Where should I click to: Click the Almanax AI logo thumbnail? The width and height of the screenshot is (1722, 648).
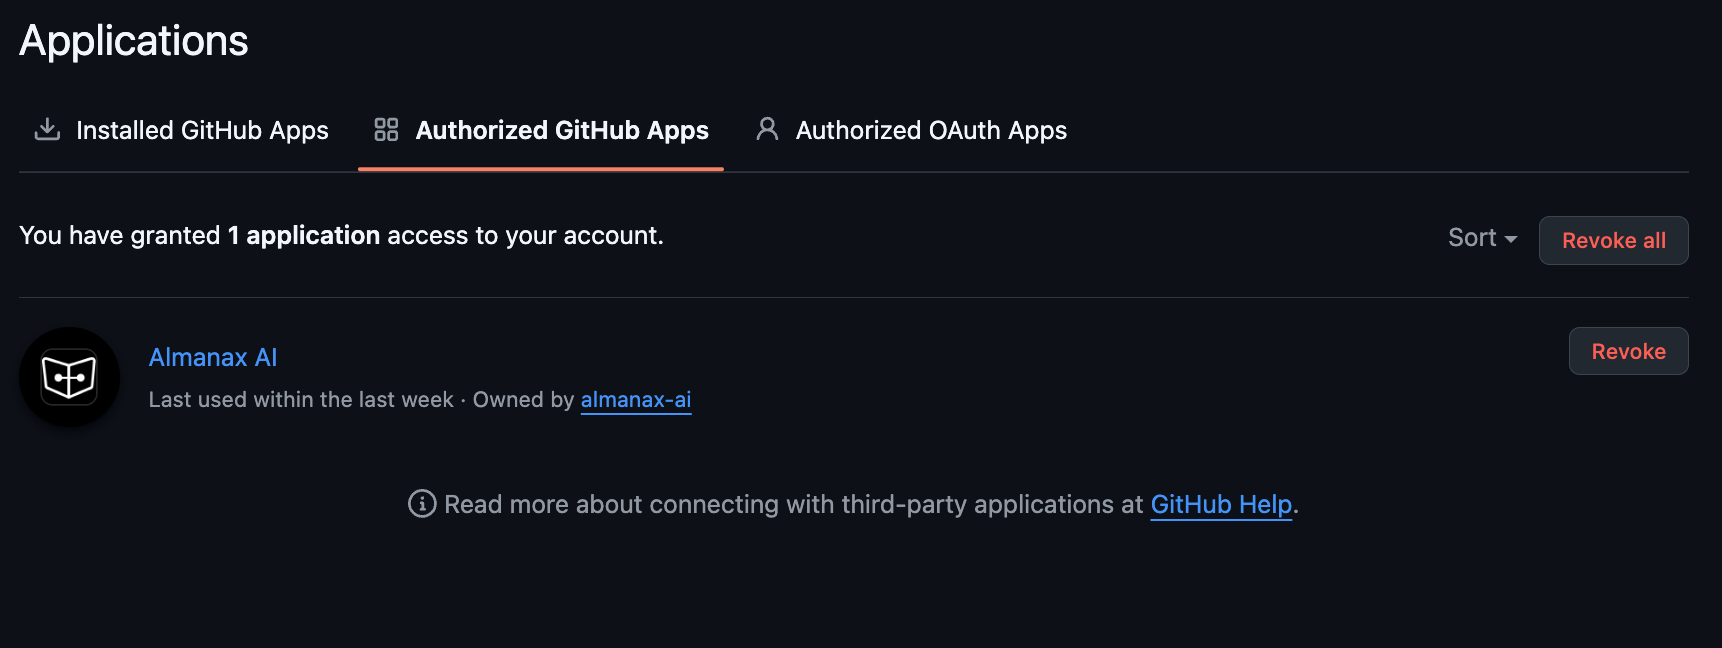[69, 377]
